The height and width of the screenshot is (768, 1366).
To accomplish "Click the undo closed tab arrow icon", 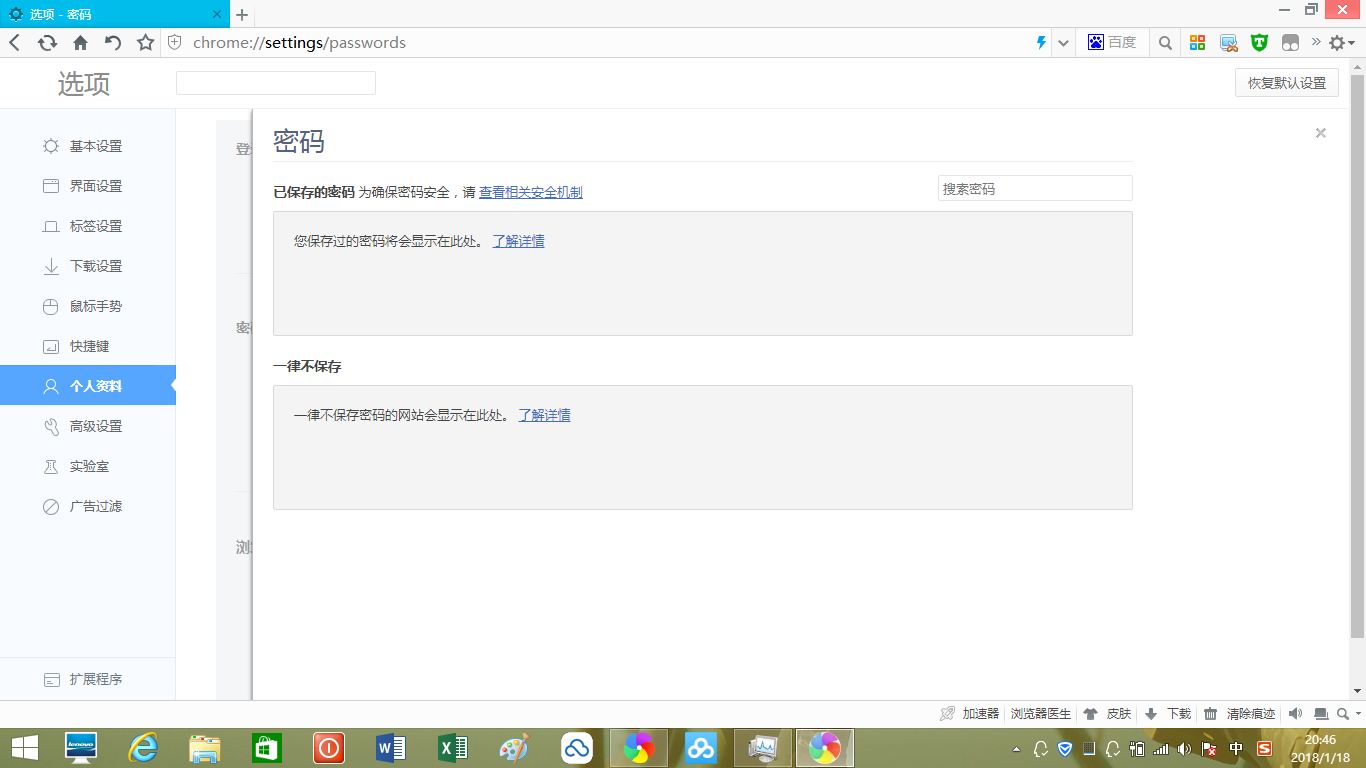I will coord(113,43).
